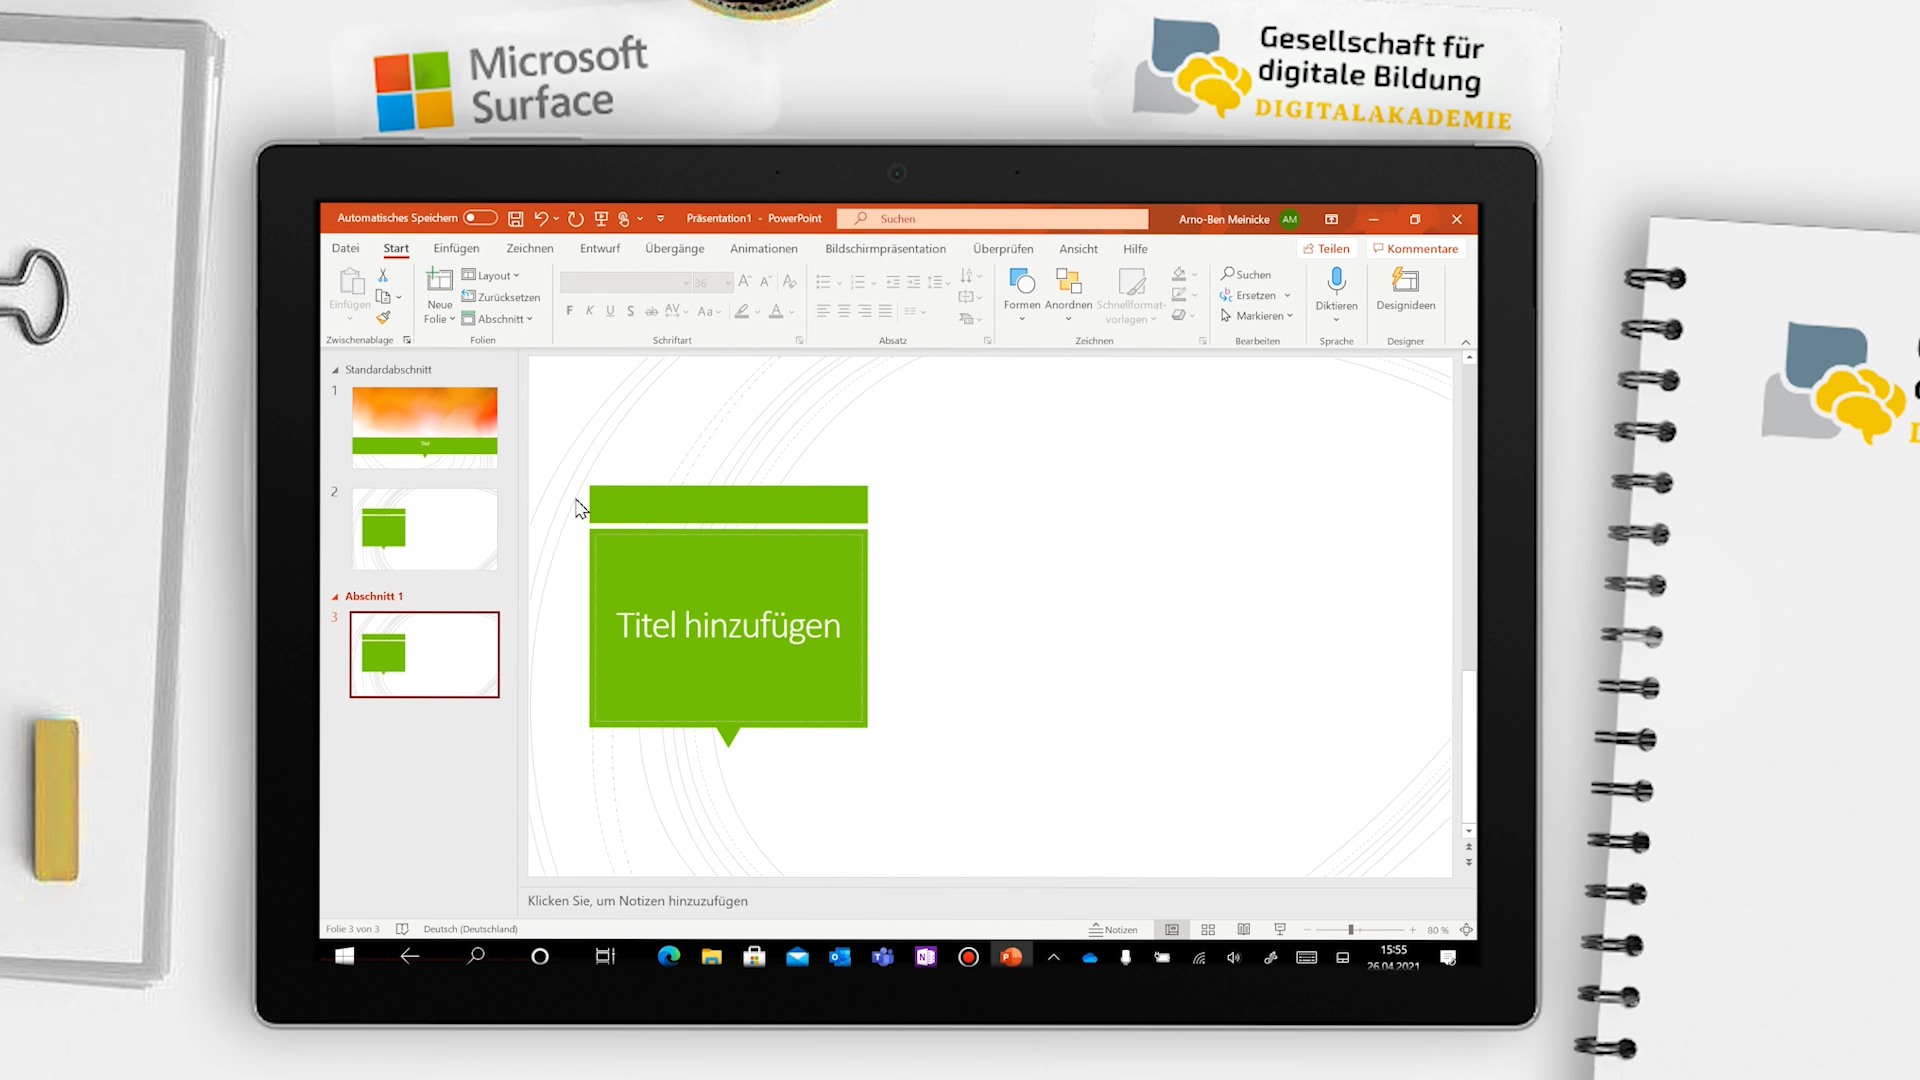Switch to the Bildschirmpräsentation tab
This screenshot has height=1080, width=1920.
[885, 249]
